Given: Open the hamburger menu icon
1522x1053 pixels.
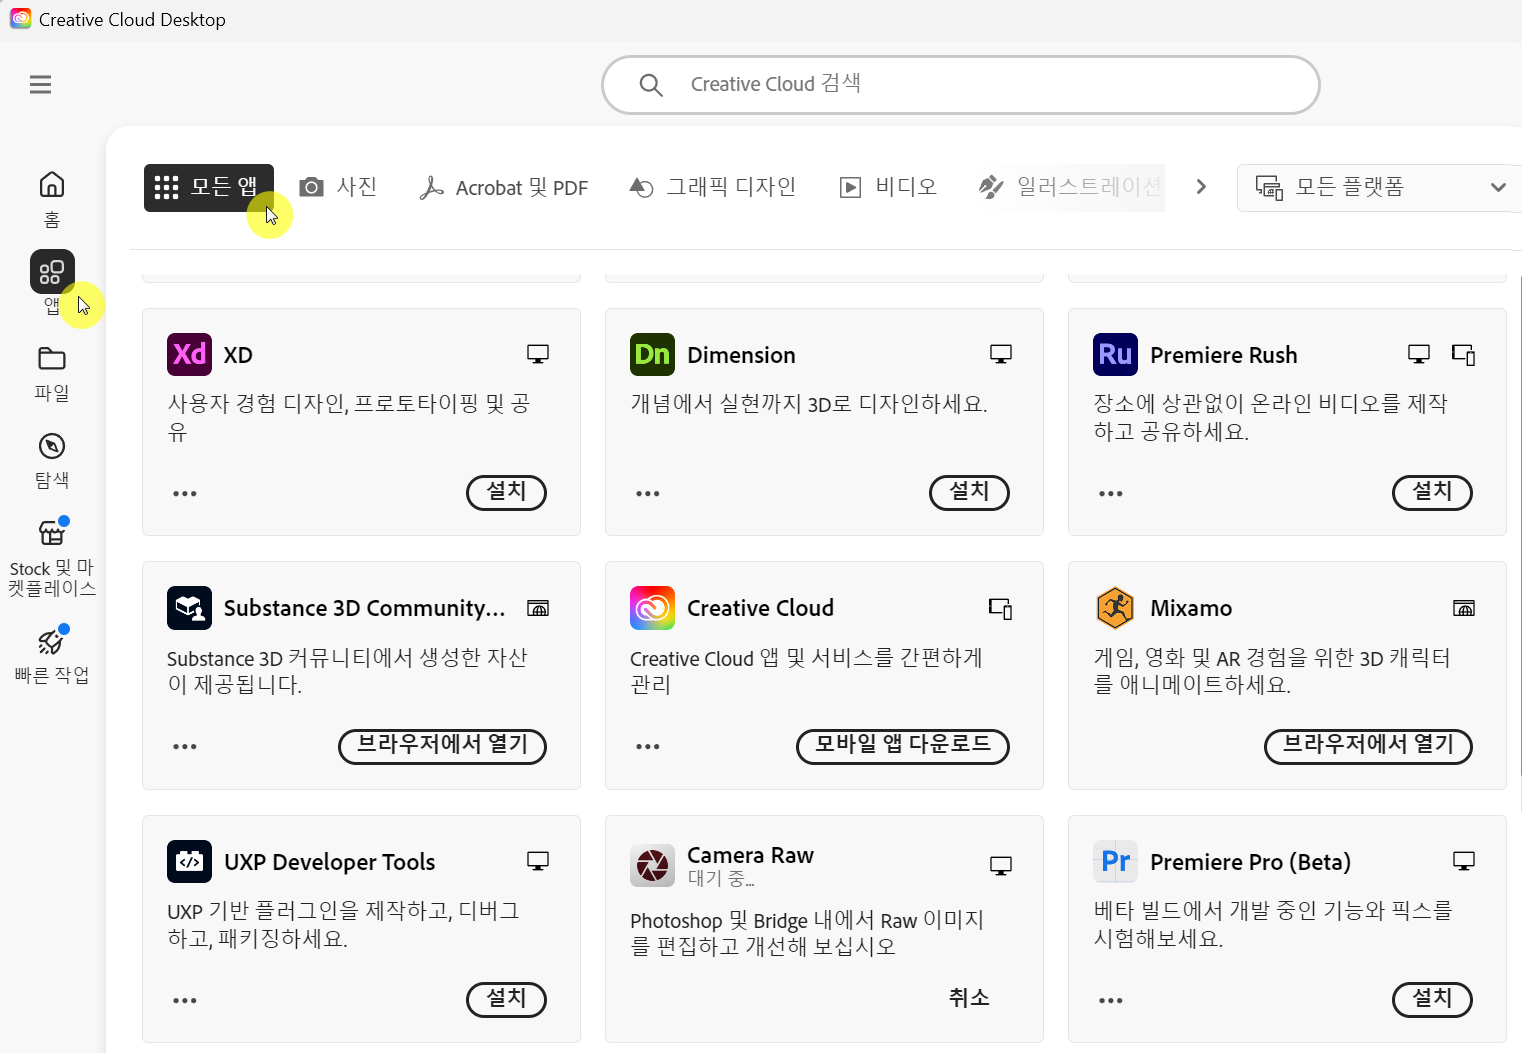Looking at the screenshot, I should [40, 85].
